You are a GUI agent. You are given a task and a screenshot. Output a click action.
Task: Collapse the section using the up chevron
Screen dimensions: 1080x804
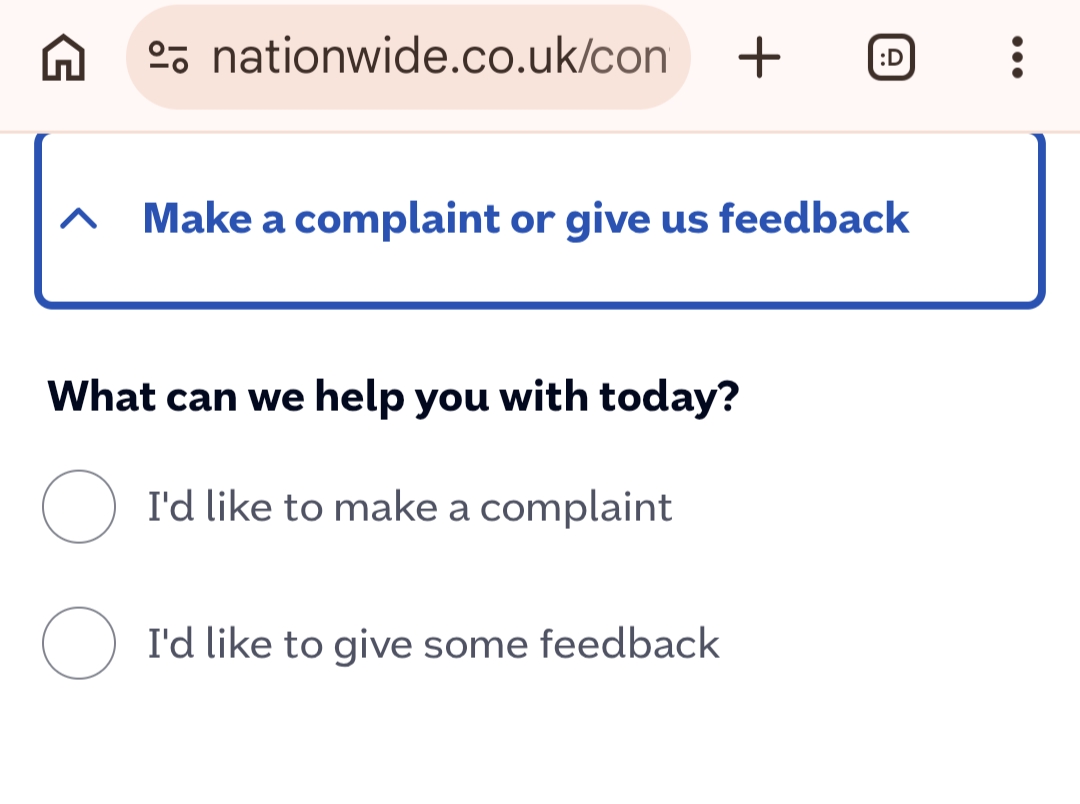(x=79, y=219)
